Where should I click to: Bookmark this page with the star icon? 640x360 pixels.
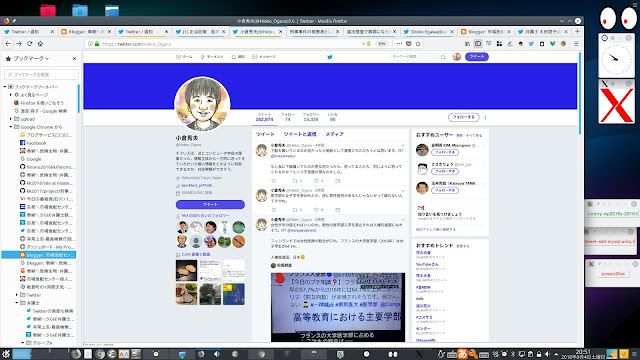[x=418, y=44]
